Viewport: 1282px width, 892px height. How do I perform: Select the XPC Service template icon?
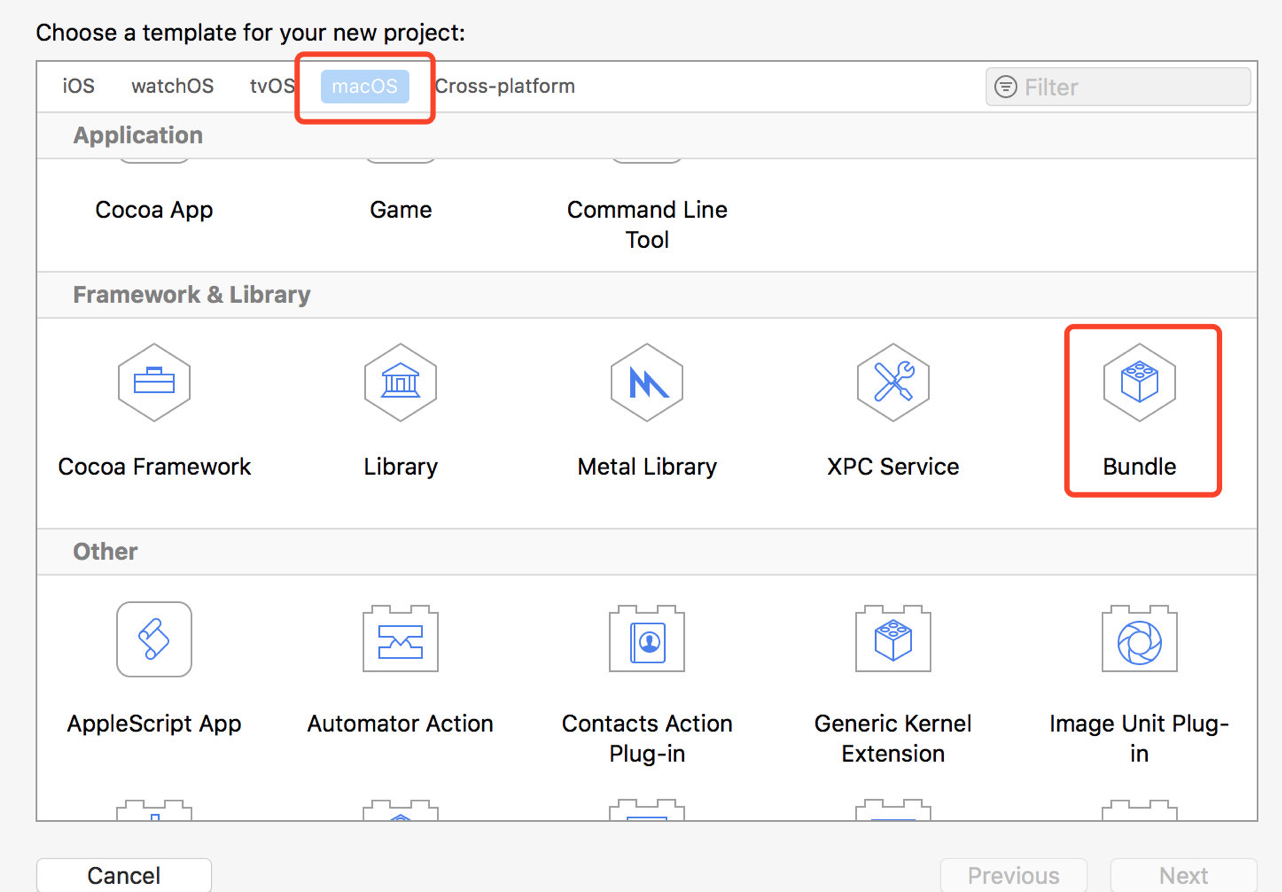point(893,382)
